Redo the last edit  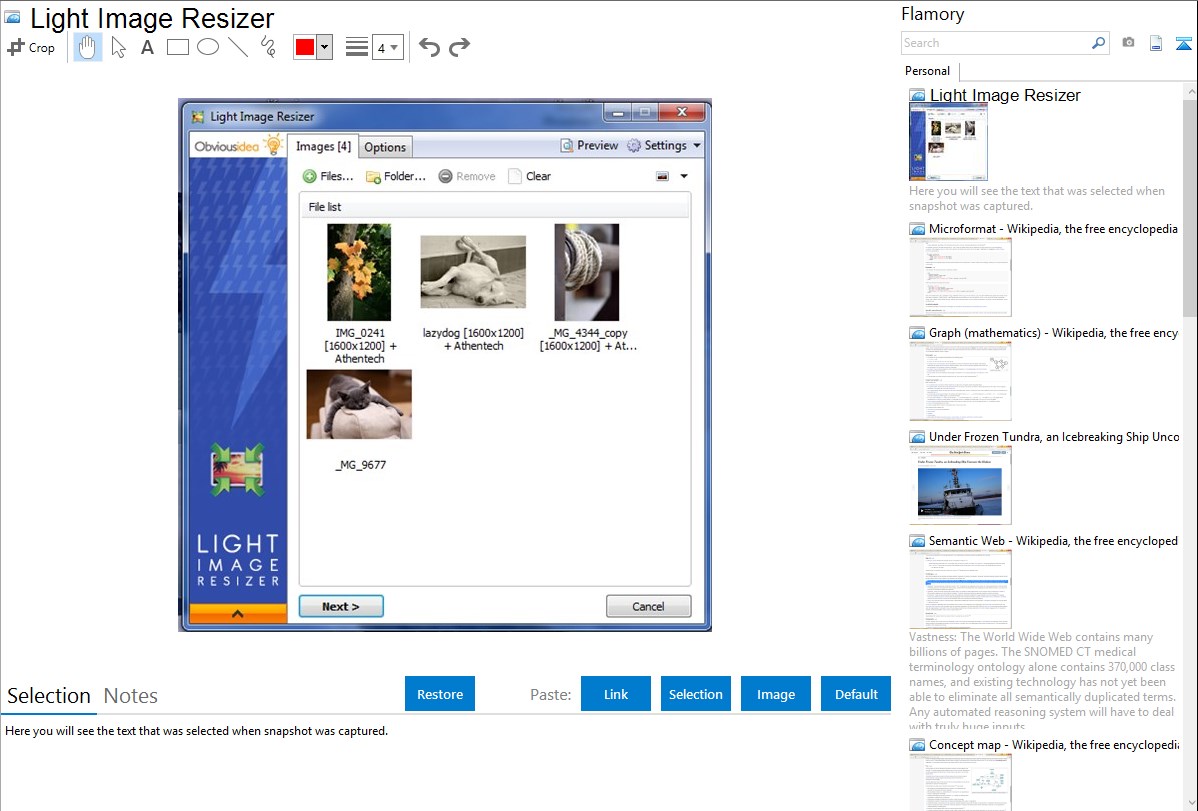(459, 47)
